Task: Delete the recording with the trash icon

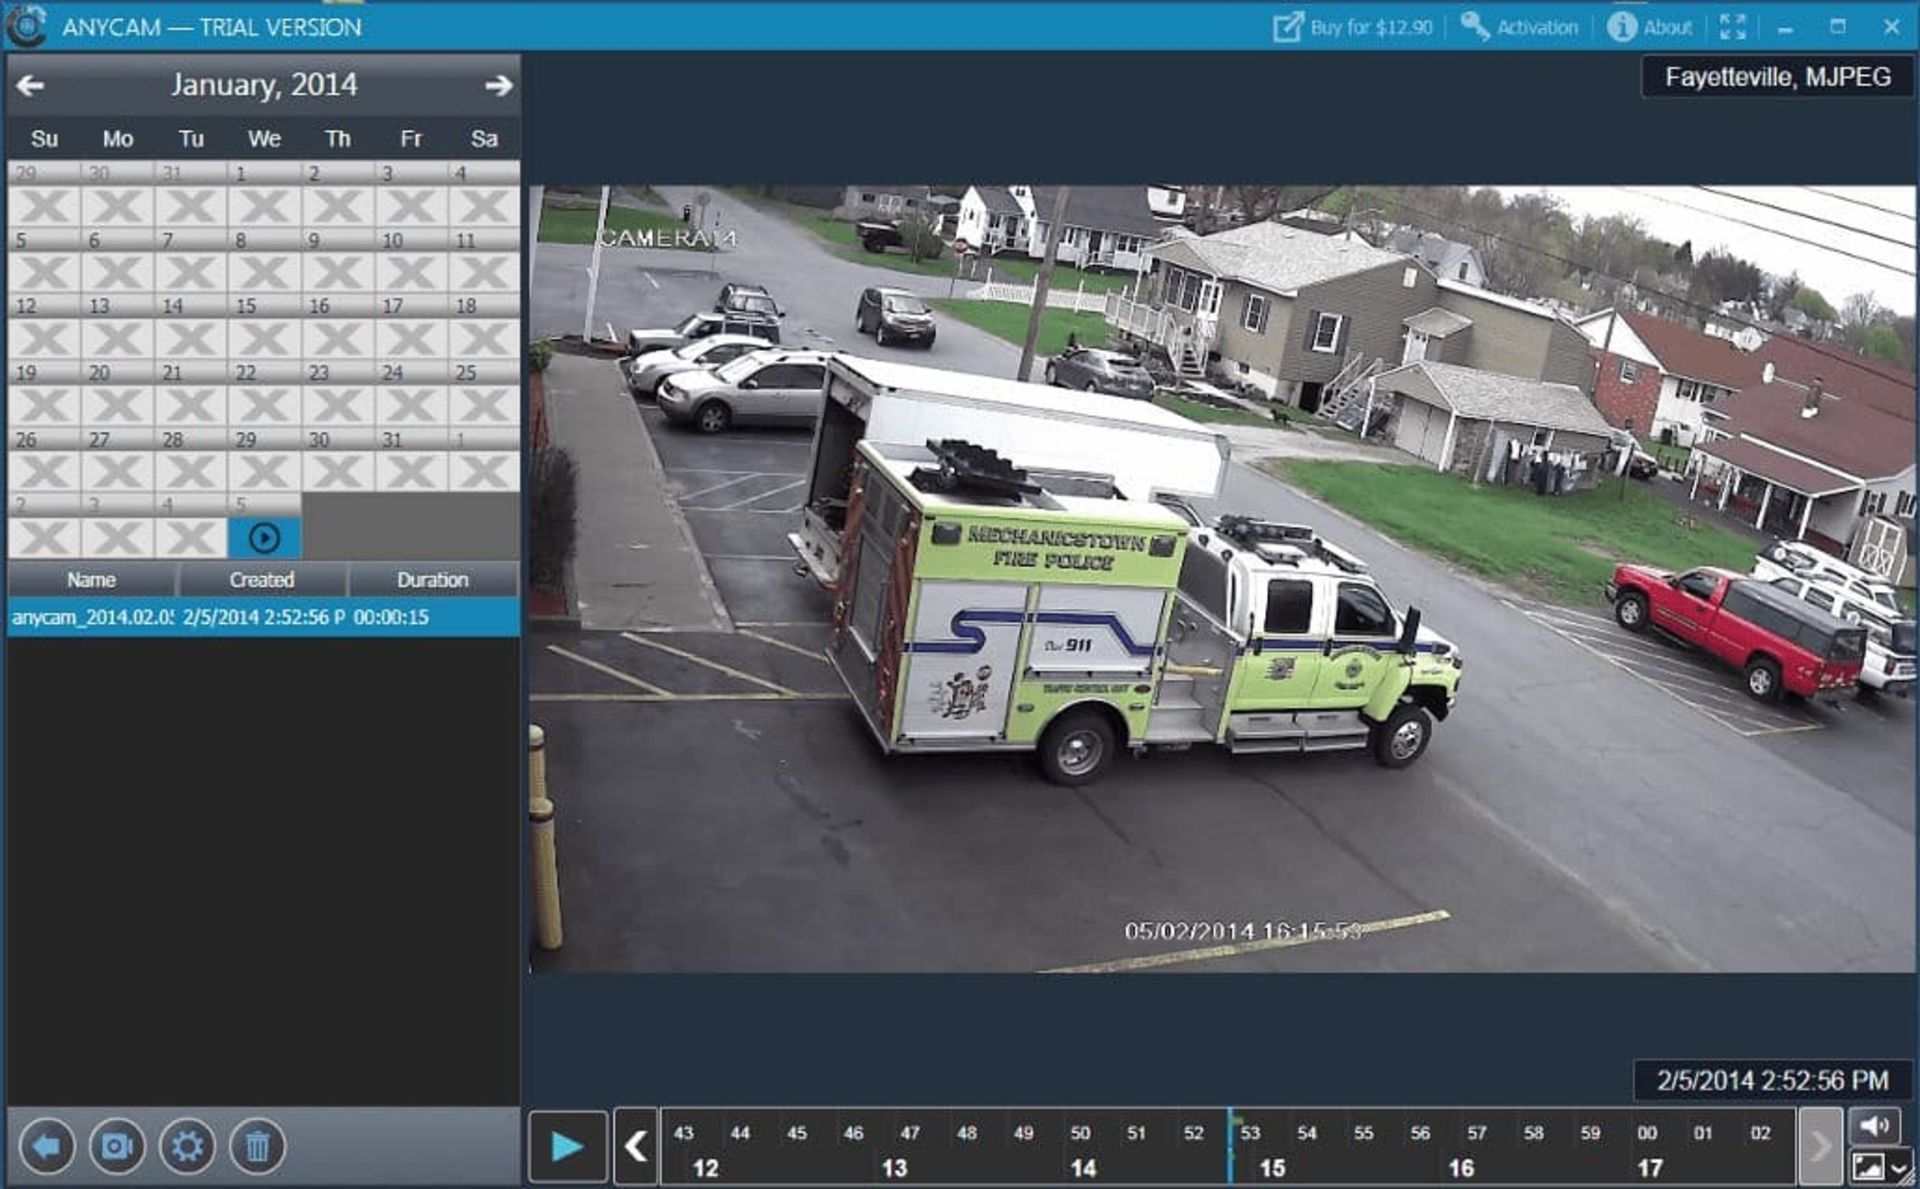Action: pos(257,1146)
